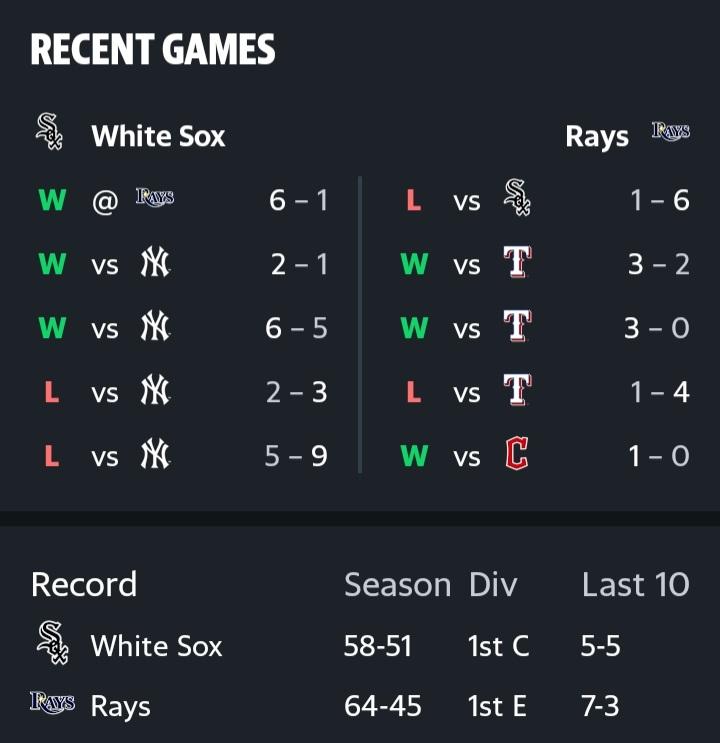The image size is (720, 743).
Task: Select the Yankees logo in 5–9 loss row
Action: pyautogui.click(x=155, y=453)
